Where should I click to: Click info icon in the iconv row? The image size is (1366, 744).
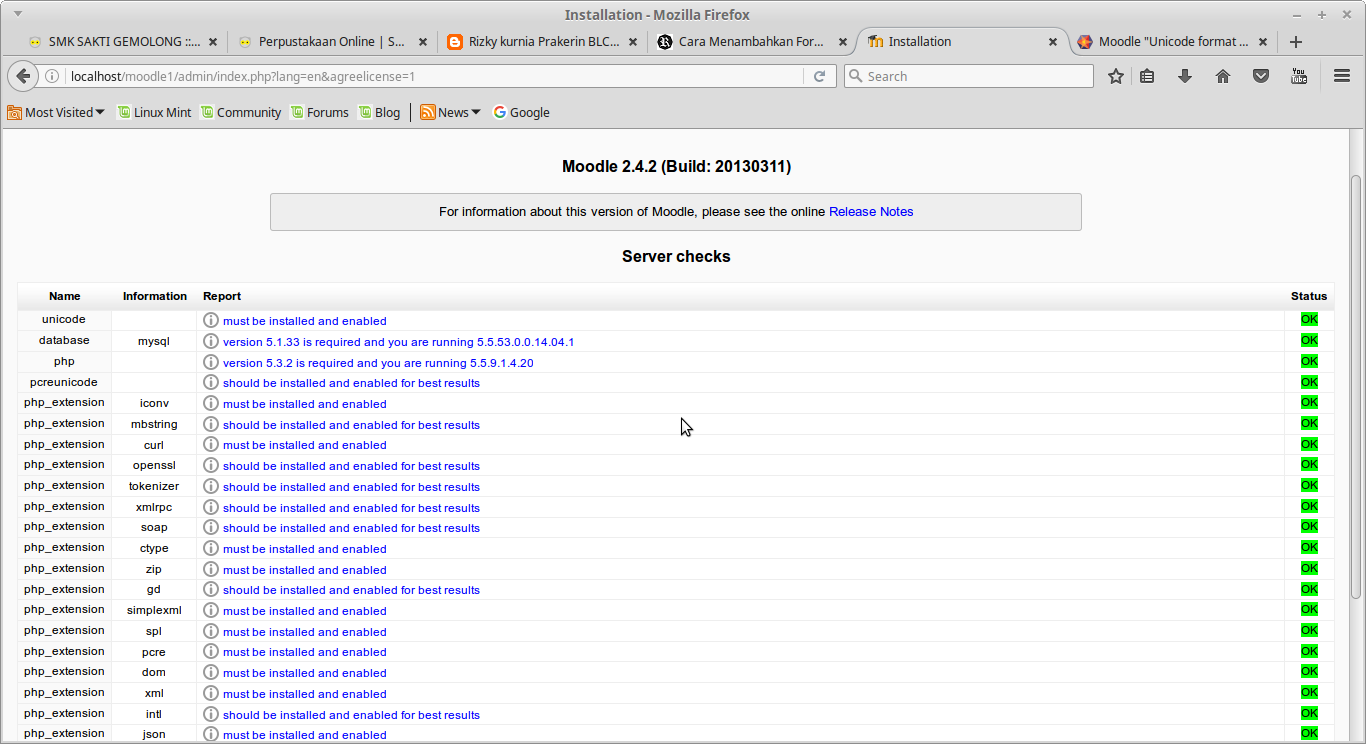coord(211,403)
